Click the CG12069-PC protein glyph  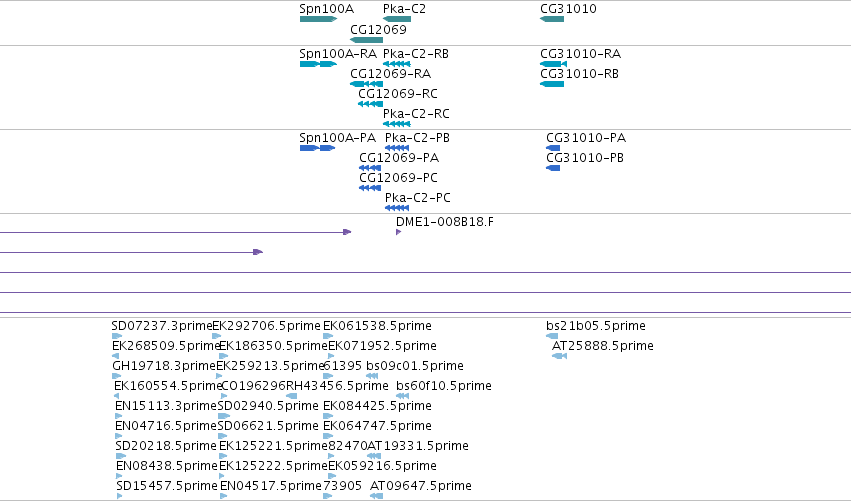click(x=370, y=188)
